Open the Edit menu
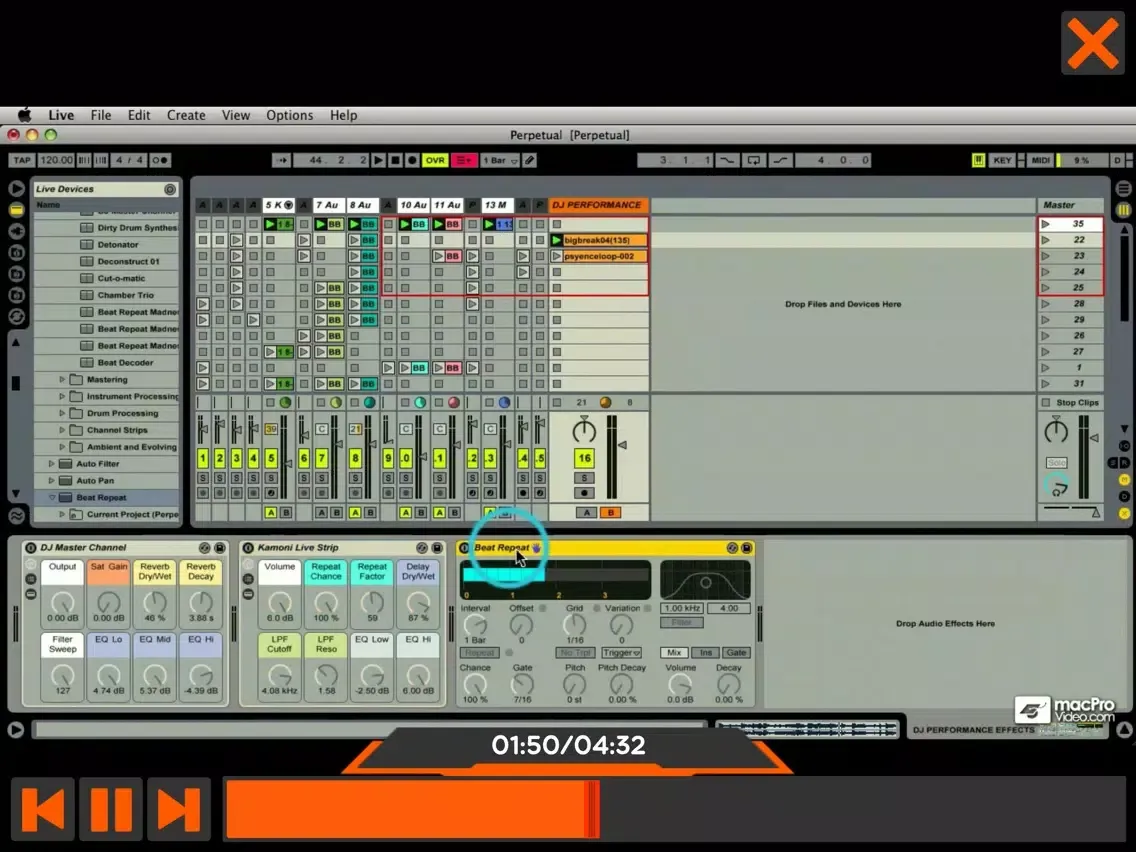This screenshot has width=1136, height=852. pos(138,115)
